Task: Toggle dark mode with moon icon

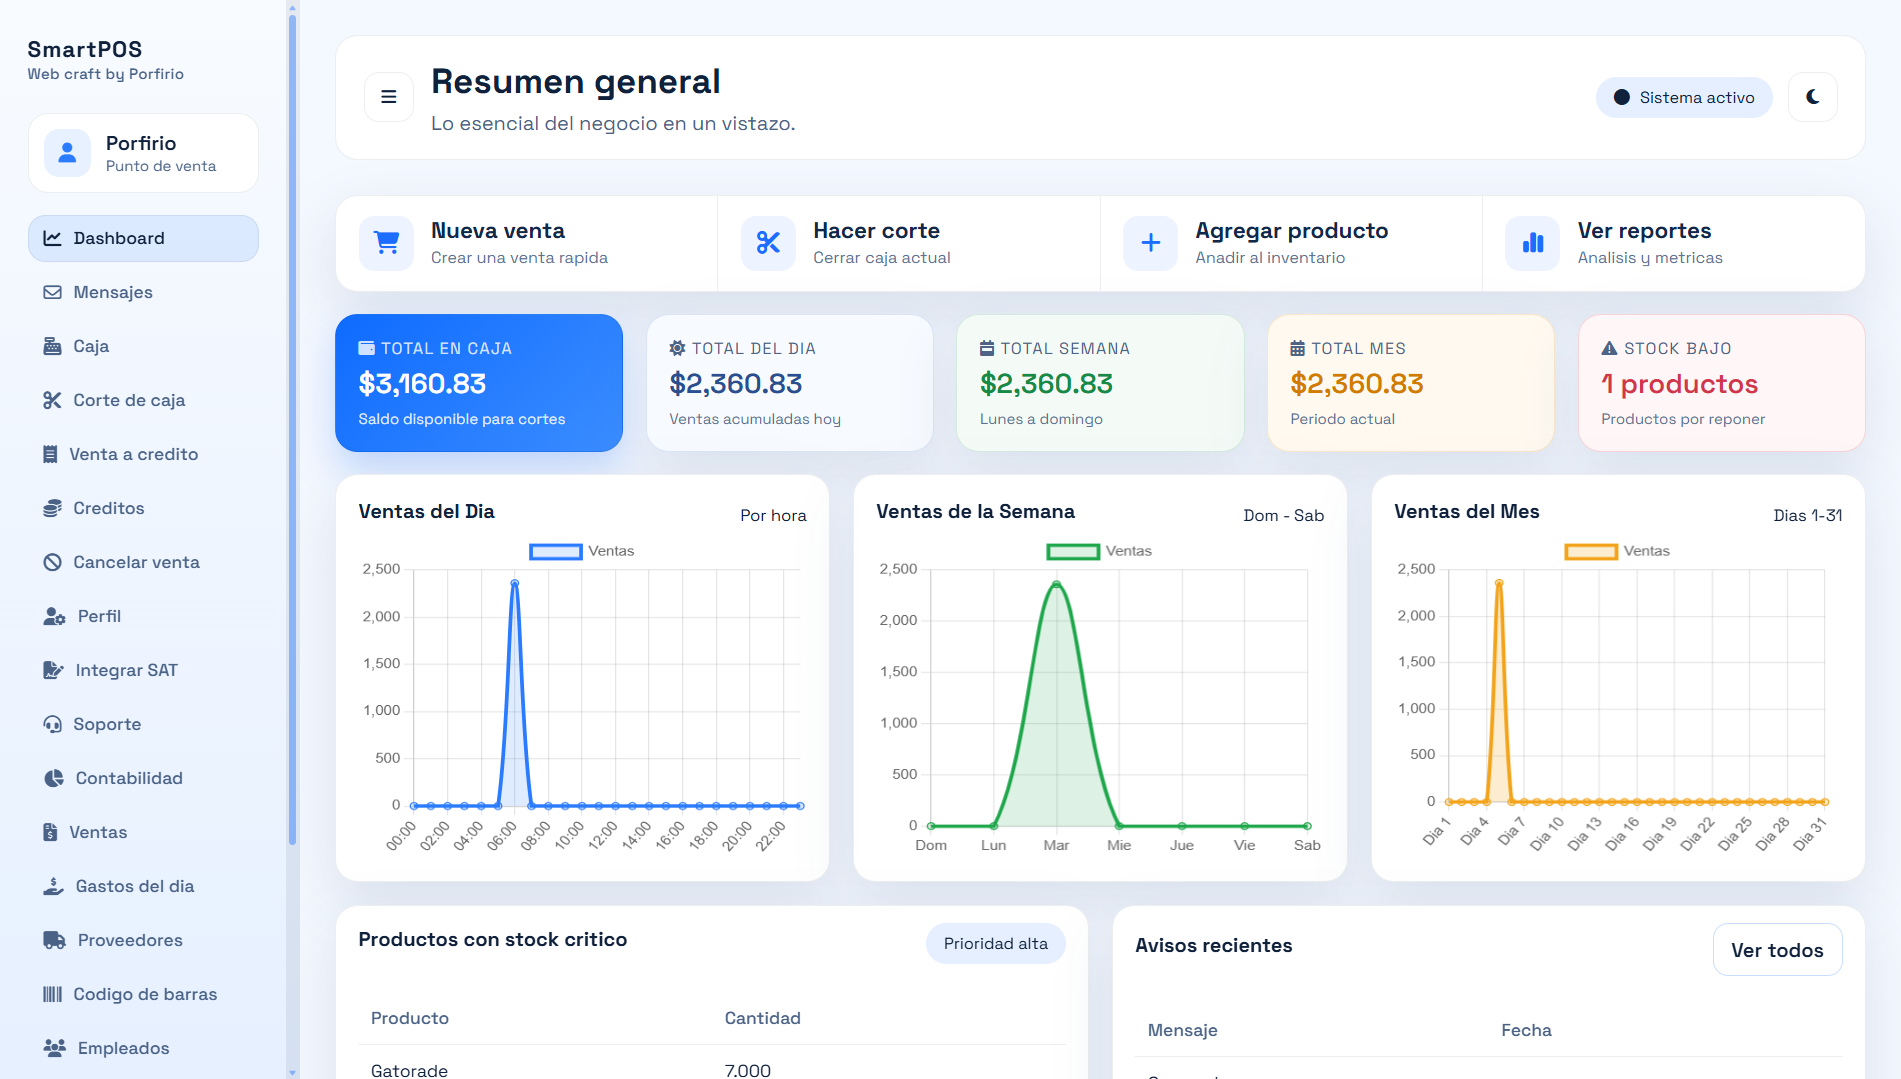Action: 1812,97
